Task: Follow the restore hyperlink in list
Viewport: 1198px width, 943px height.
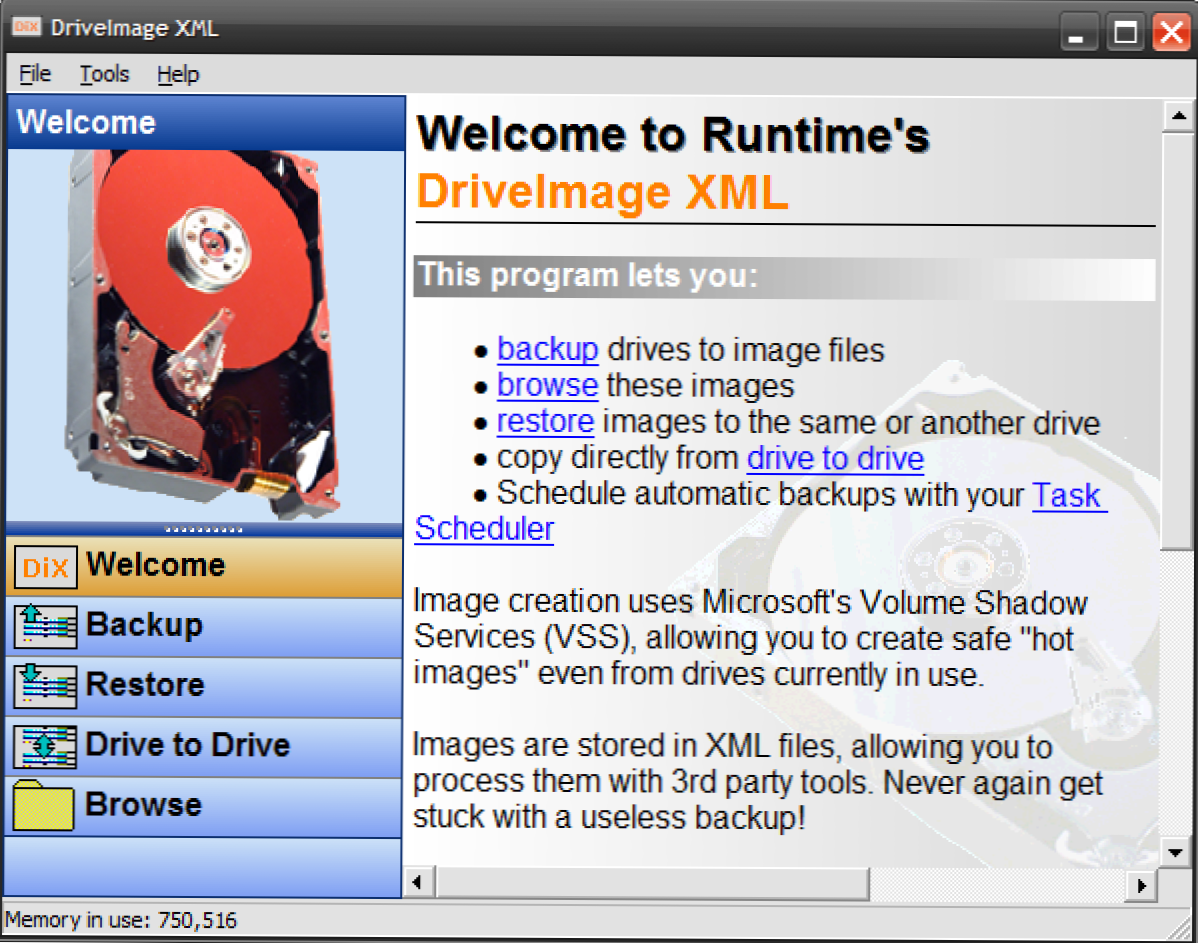Action: pyautogui.click(x=545, y=421)
